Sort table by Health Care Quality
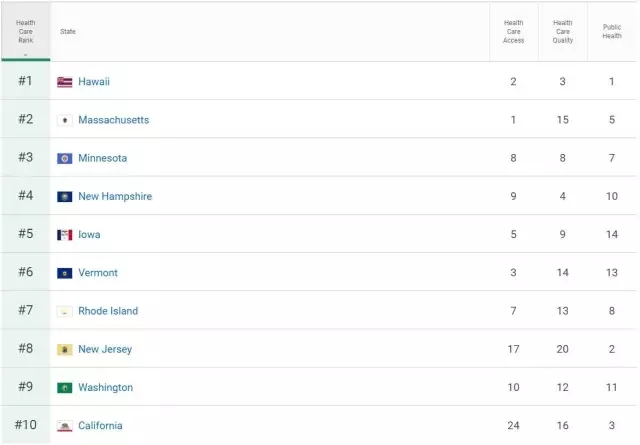 [x=563, y=32]
